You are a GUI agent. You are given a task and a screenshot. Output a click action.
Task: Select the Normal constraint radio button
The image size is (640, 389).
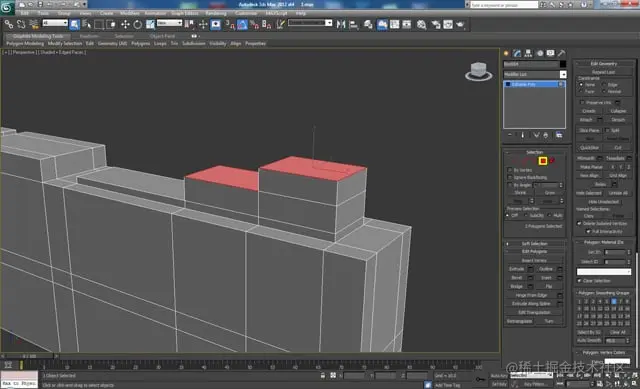604,91
